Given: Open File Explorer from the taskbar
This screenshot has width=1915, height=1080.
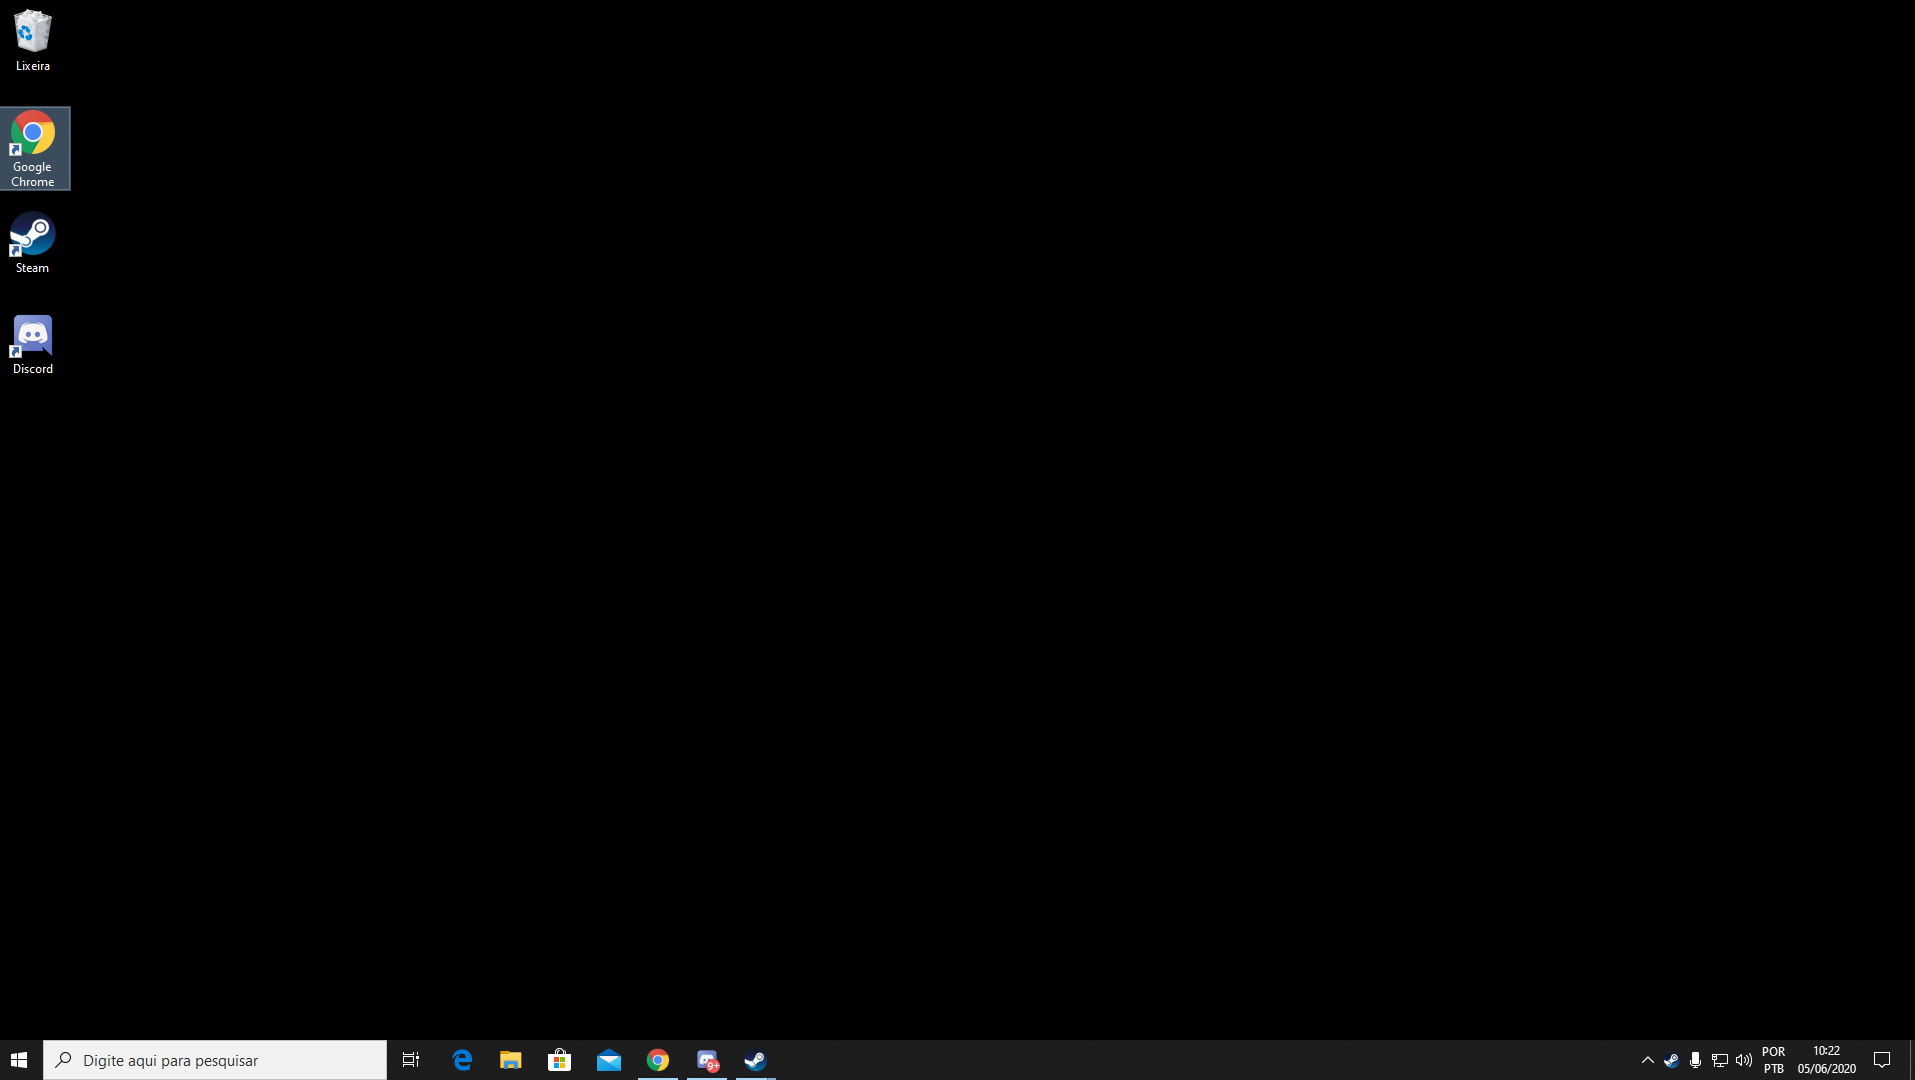Looking at the screenshot, I should click(511, 1060).
